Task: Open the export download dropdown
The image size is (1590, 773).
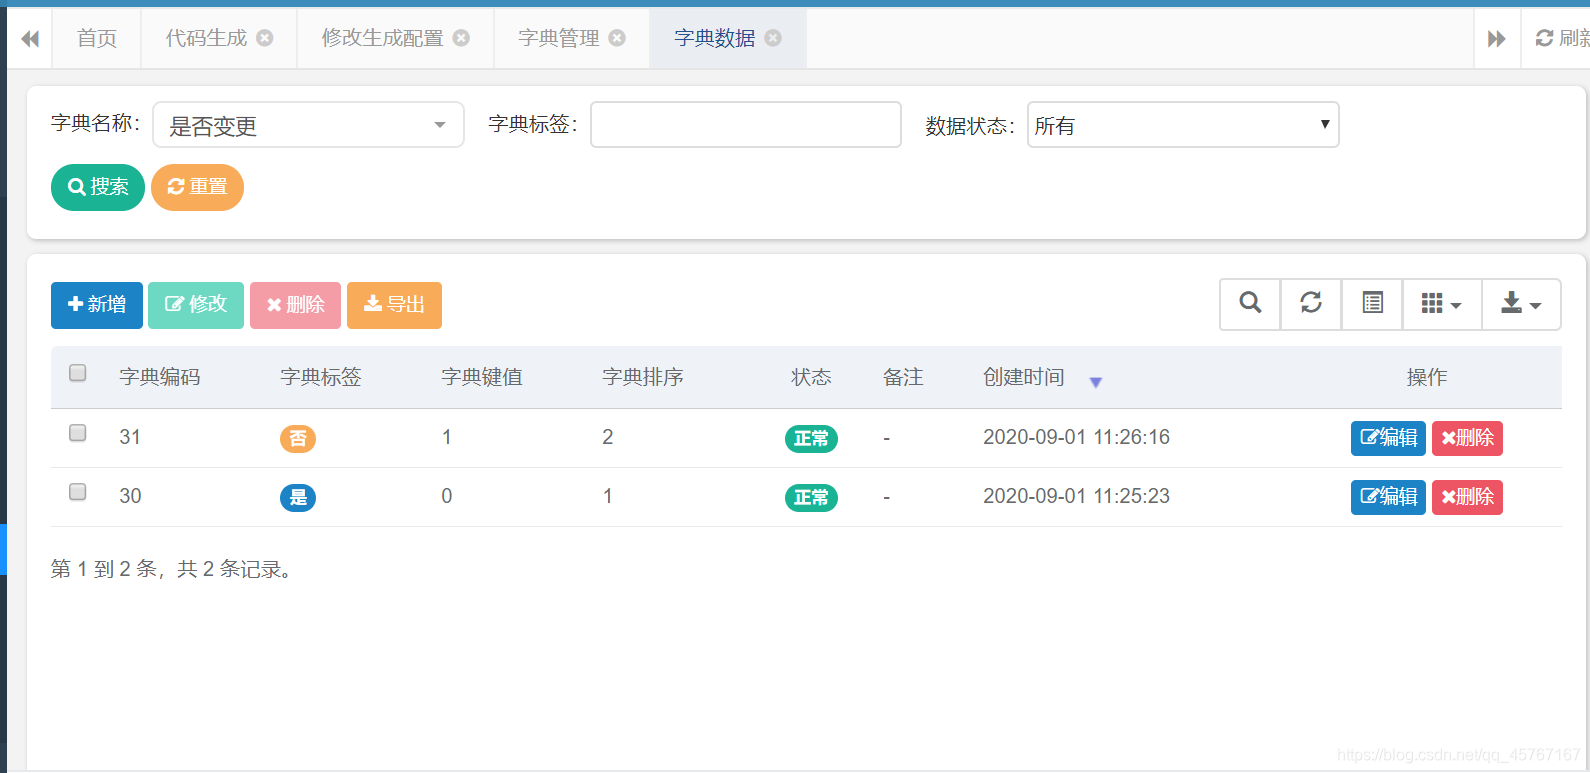Action: coord(1521,304)
